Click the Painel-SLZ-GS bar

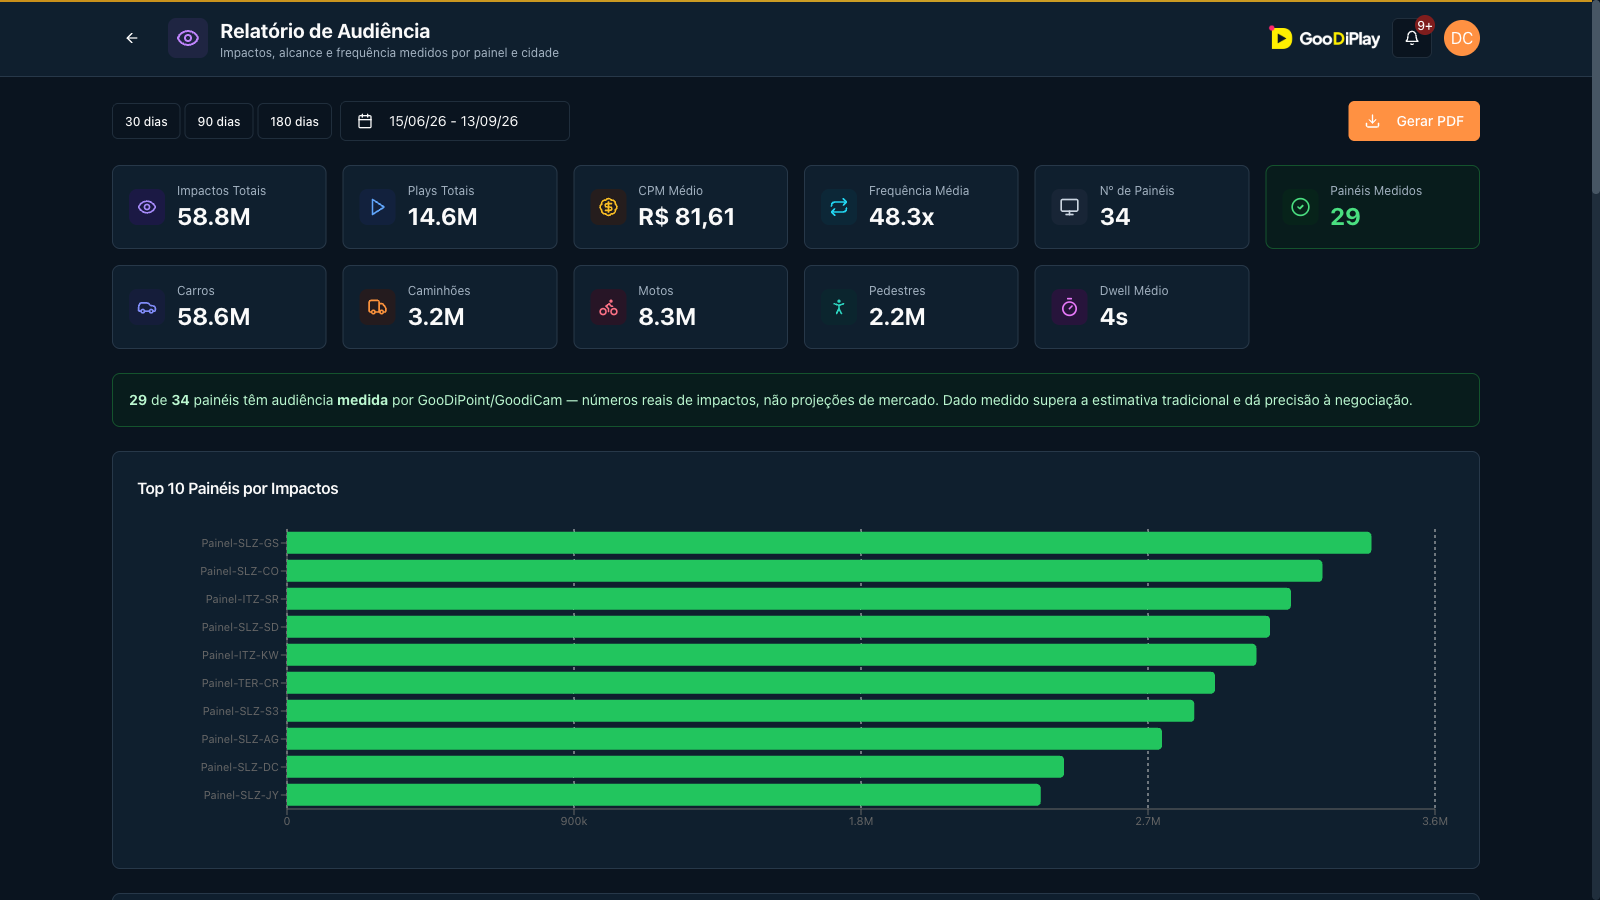pyautogui.click(x=829, y=543)
